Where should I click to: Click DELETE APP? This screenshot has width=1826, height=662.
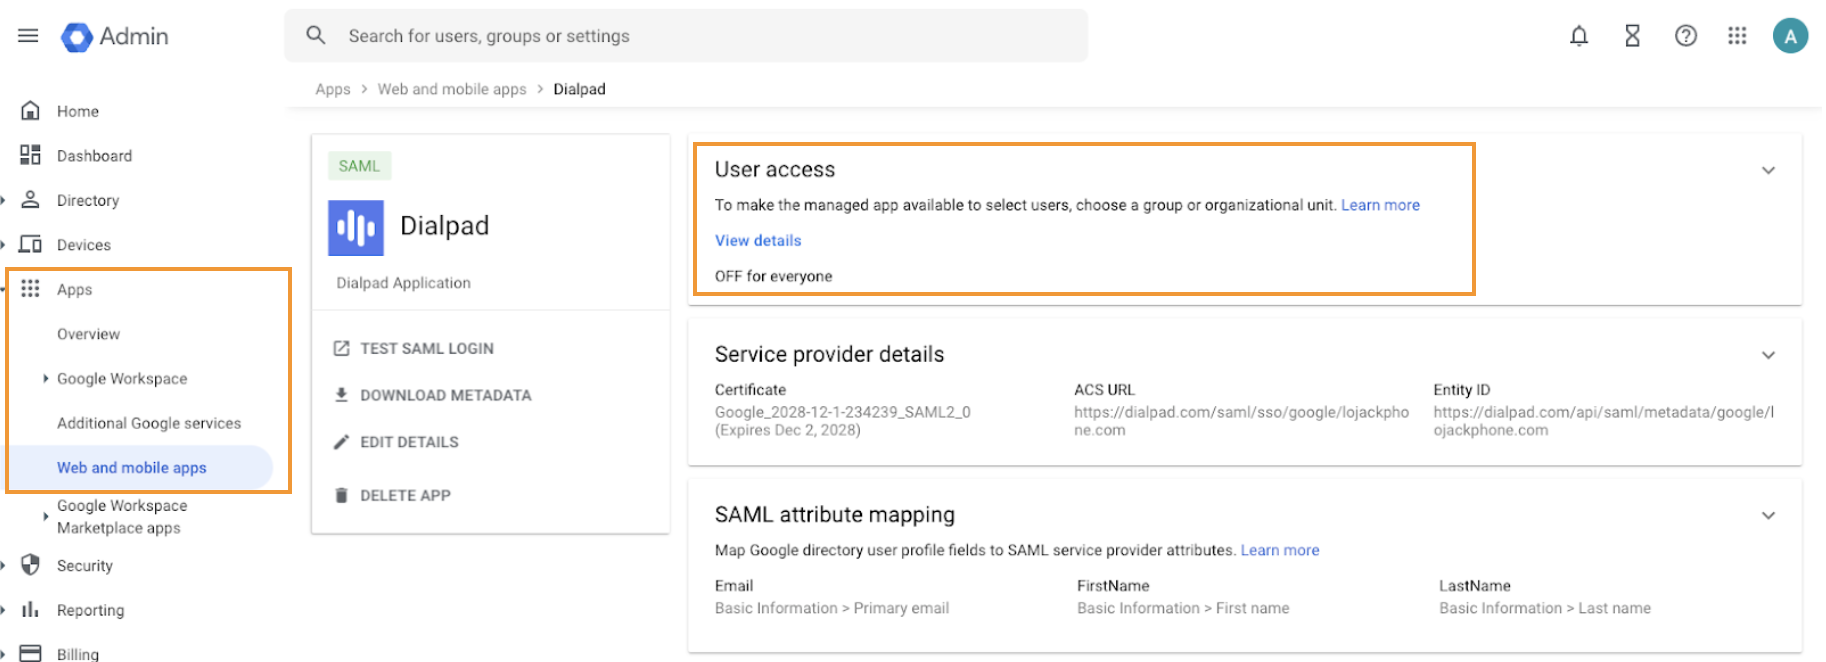point(405,495)
